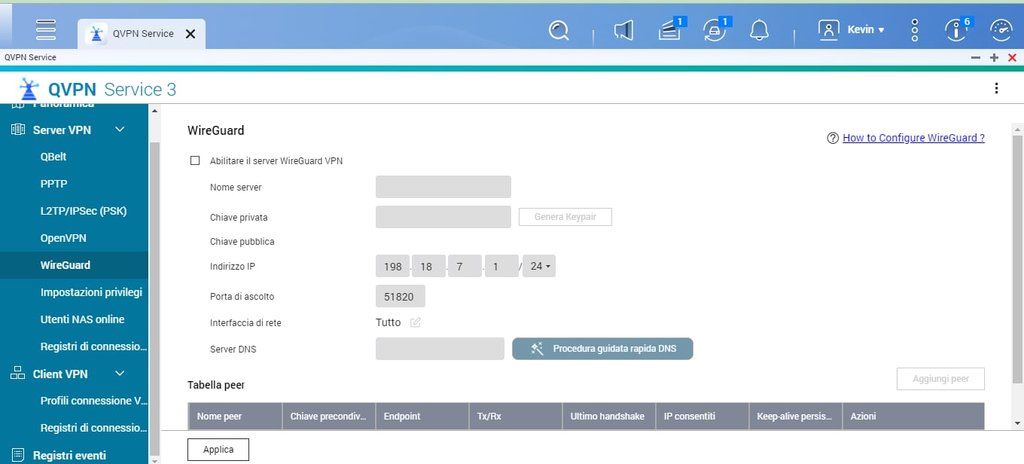Click the Nome server input field
The height and width of the screenshot is (464, 1024).
443,187
